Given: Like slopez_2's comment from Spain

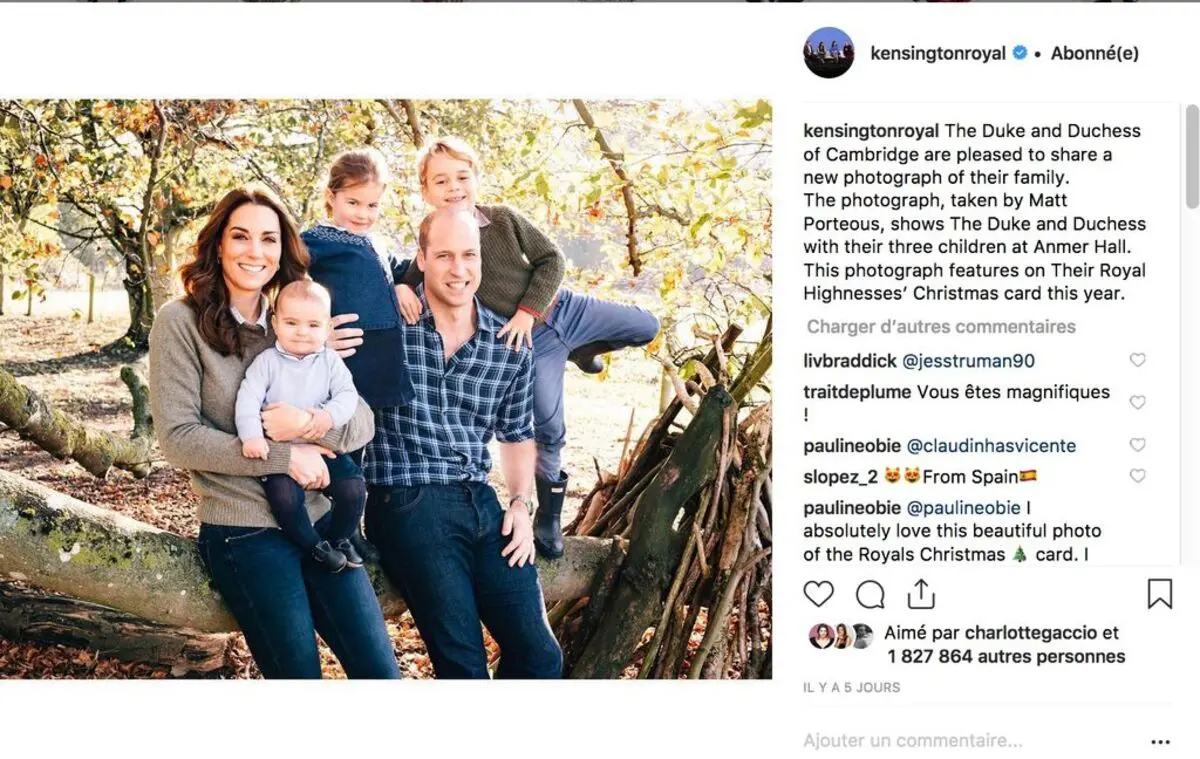Looking at the screenshot, I should pyautogui.click(x=1137, y=476).
